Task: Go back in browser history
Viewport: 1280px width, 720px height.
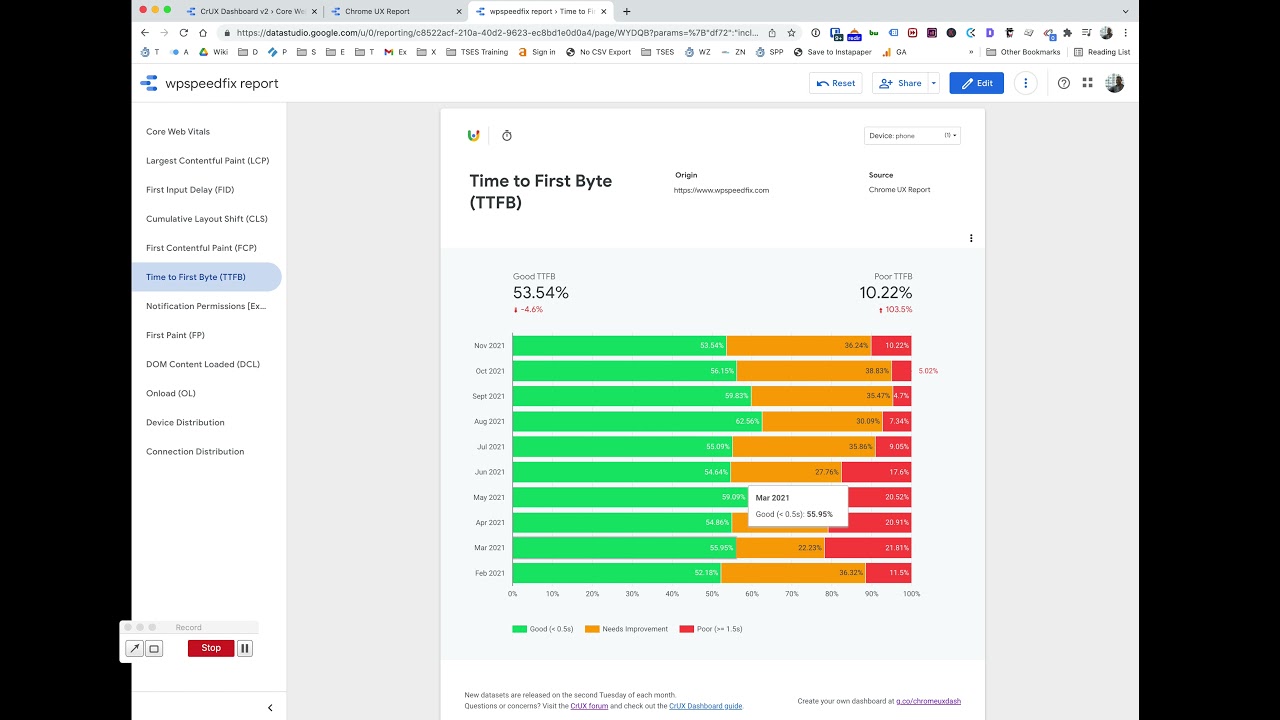Action: click(144, 32)
